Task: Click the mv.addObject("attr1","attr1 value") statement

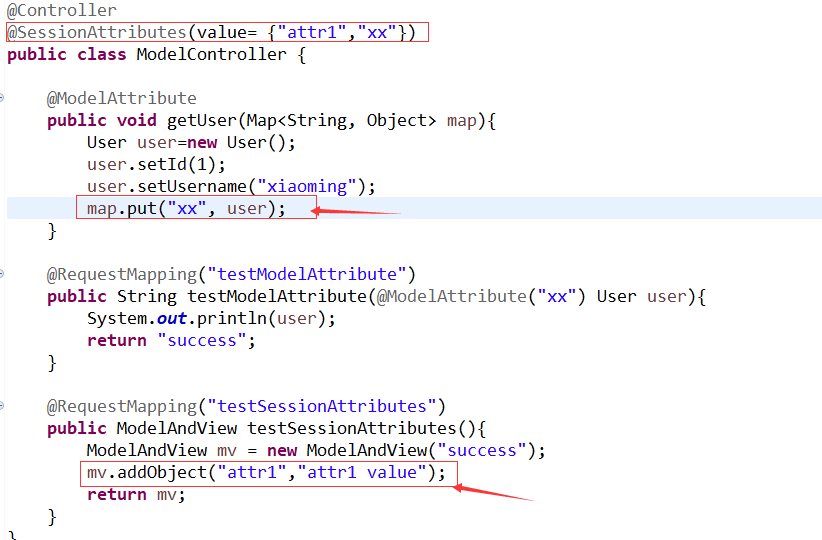Action: [266, 473]
